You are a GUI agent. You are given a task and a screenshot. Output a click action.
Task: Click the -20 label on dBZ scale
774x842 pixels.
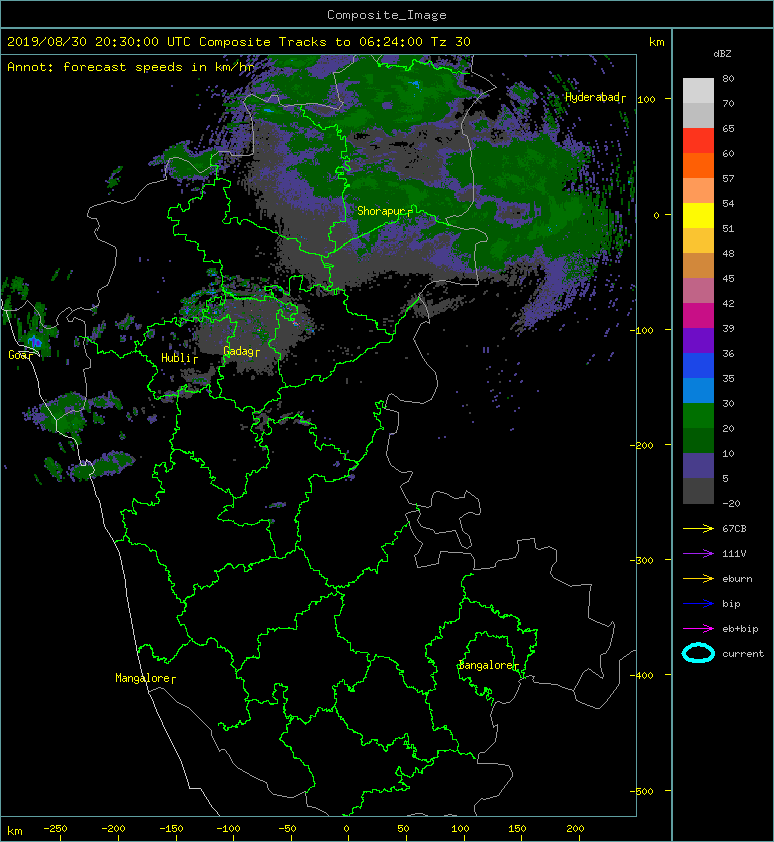731,503
